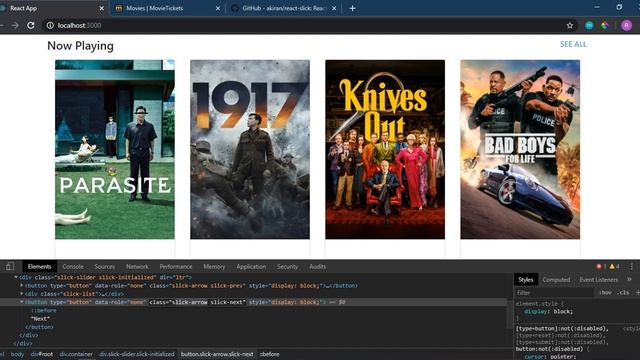Switch to the GitHub react-slick tab

click(283, 8)
